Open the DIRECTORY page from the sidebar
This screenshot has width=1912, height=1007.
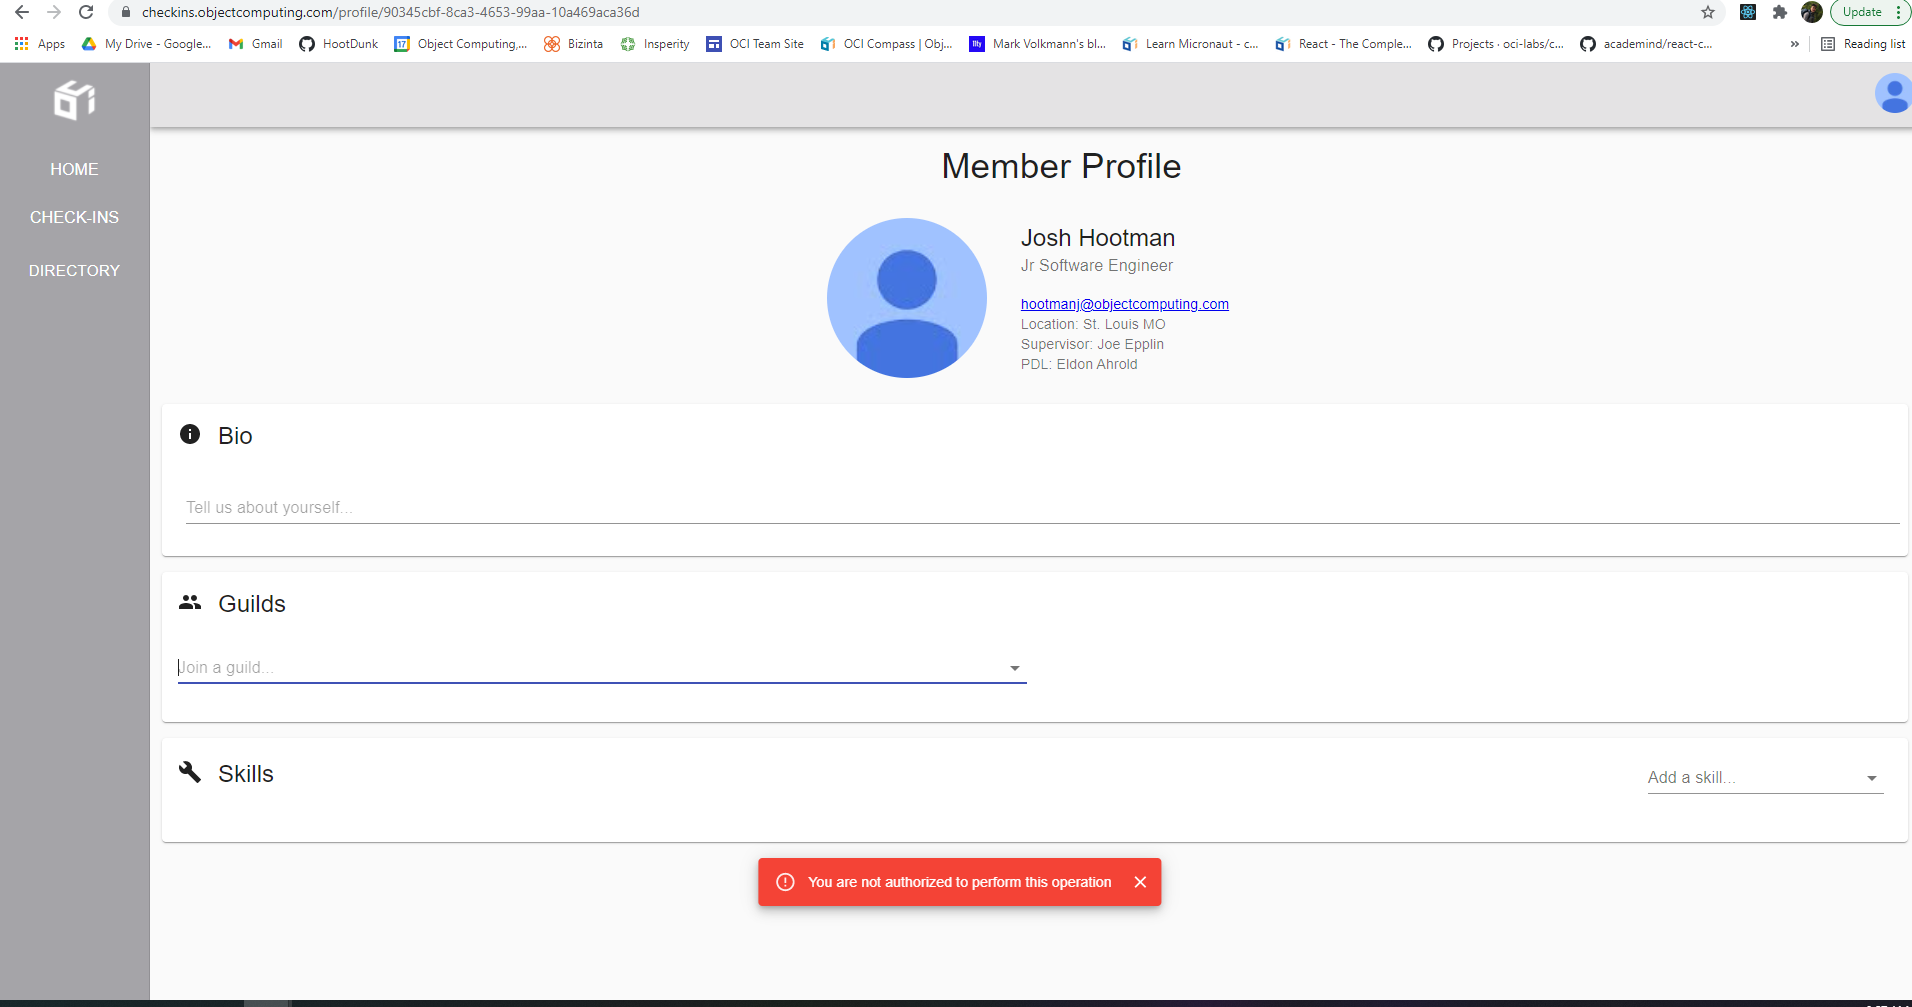coord(74,270)
